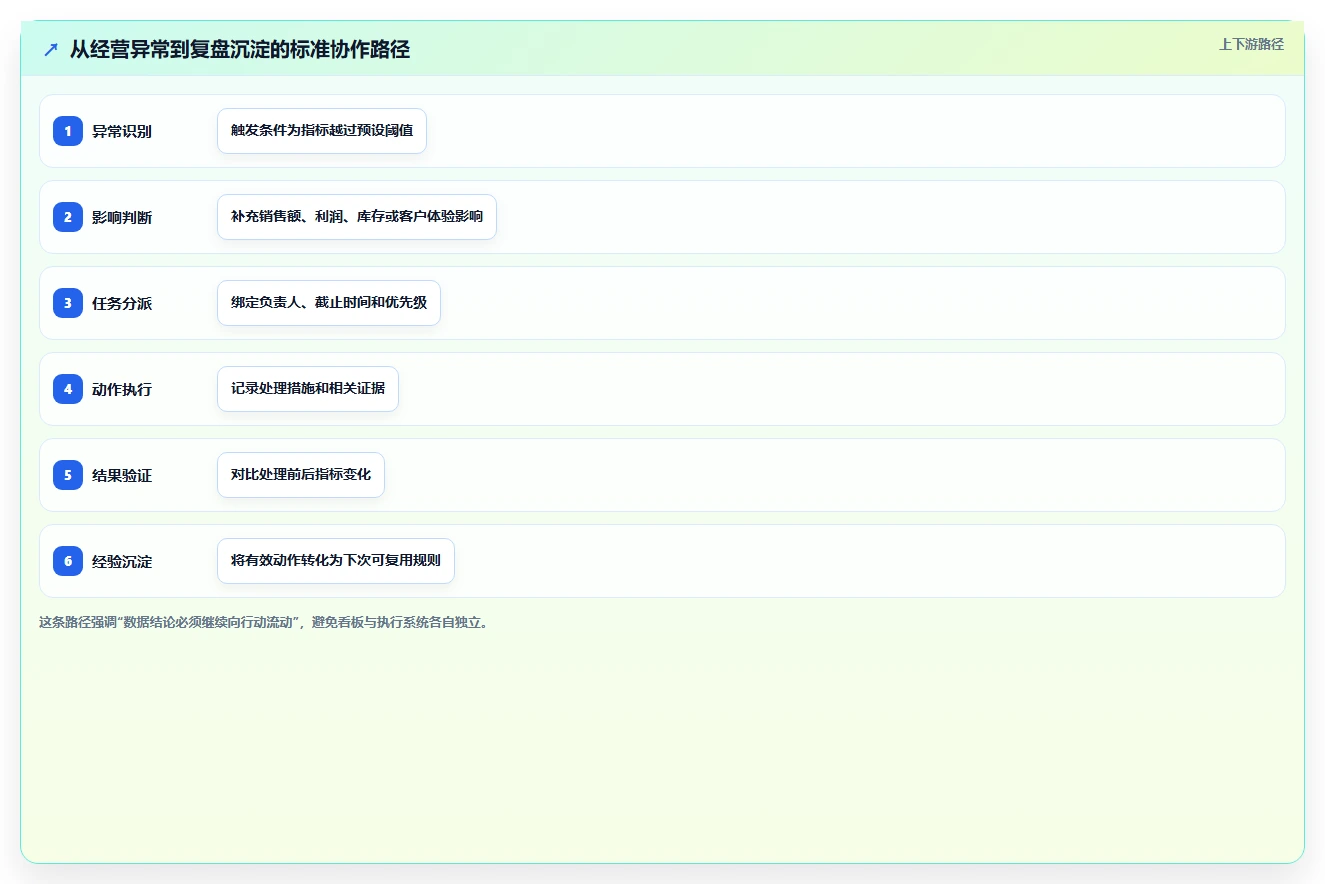Click the arrow icon beside the header title

coord(51,50)
